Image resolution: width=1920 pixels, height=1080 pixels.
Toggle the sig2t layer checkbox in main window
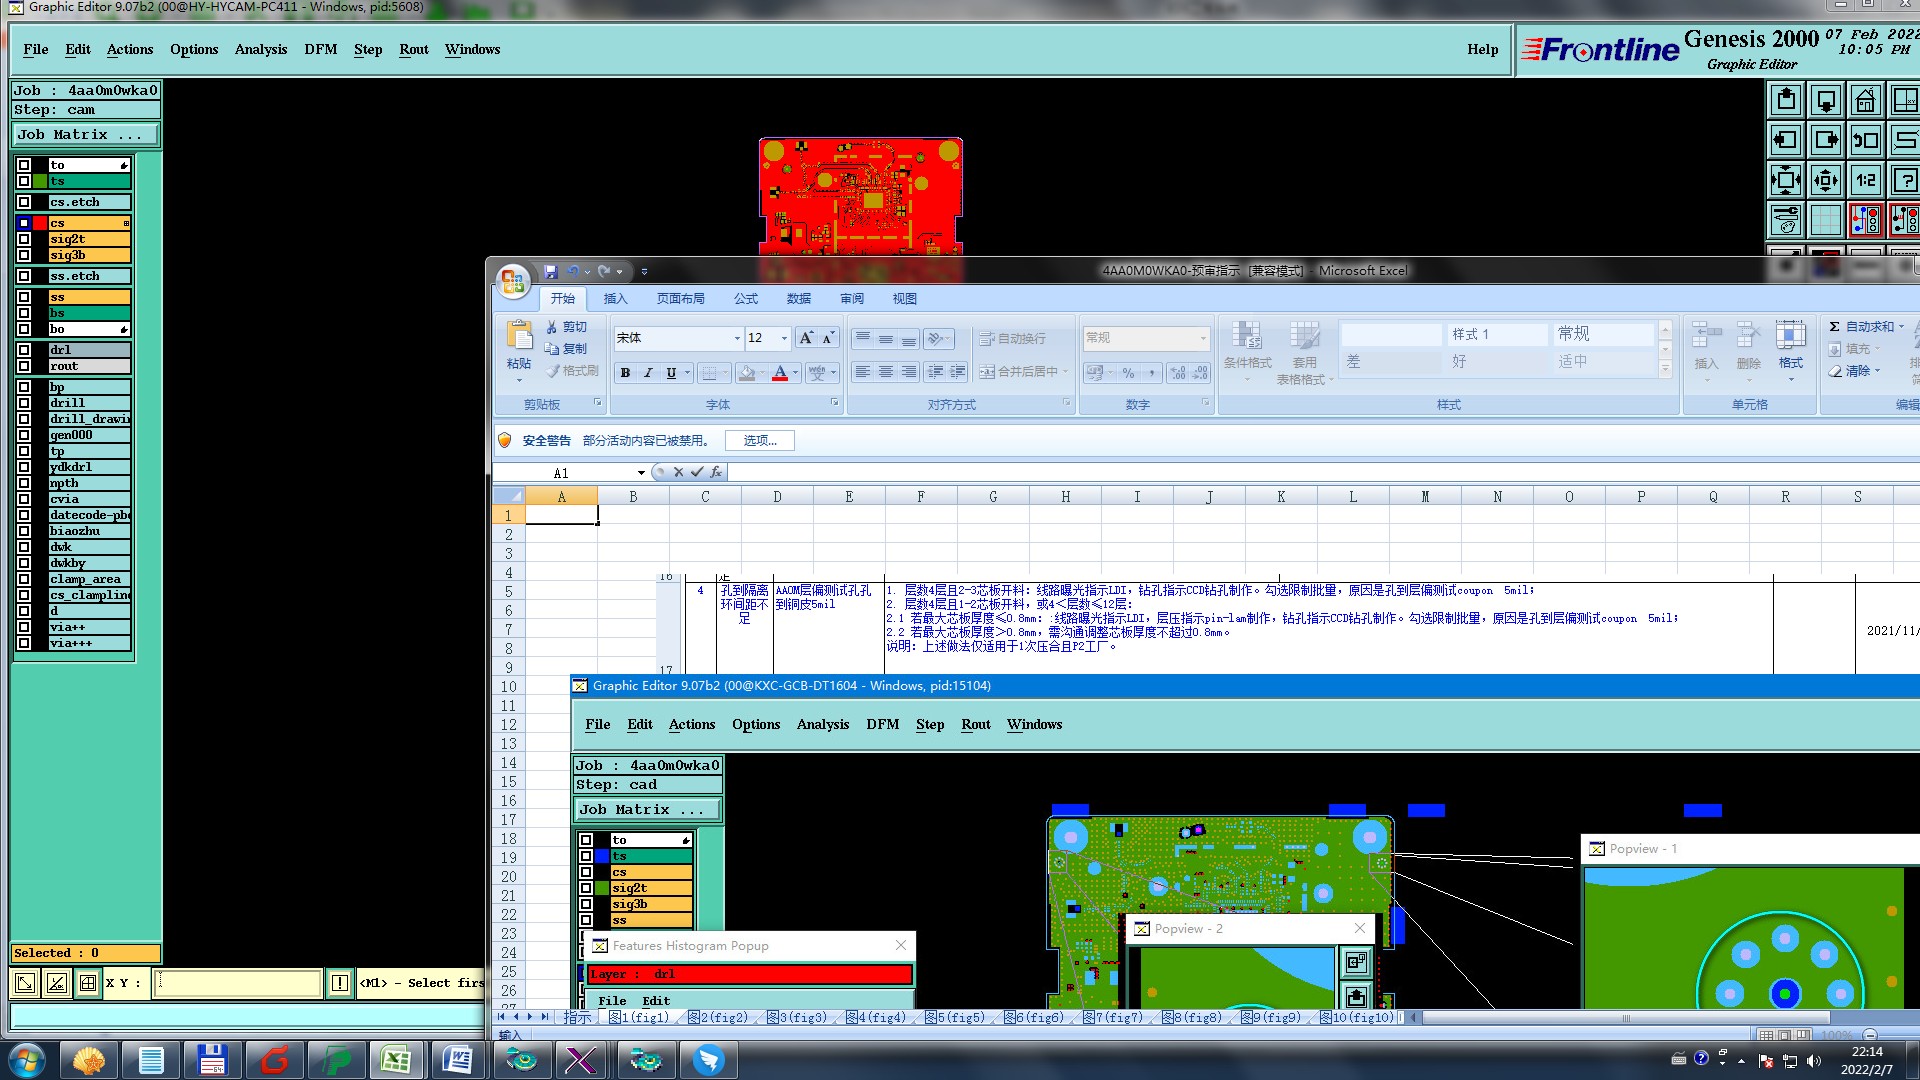[x=24, y=239]
